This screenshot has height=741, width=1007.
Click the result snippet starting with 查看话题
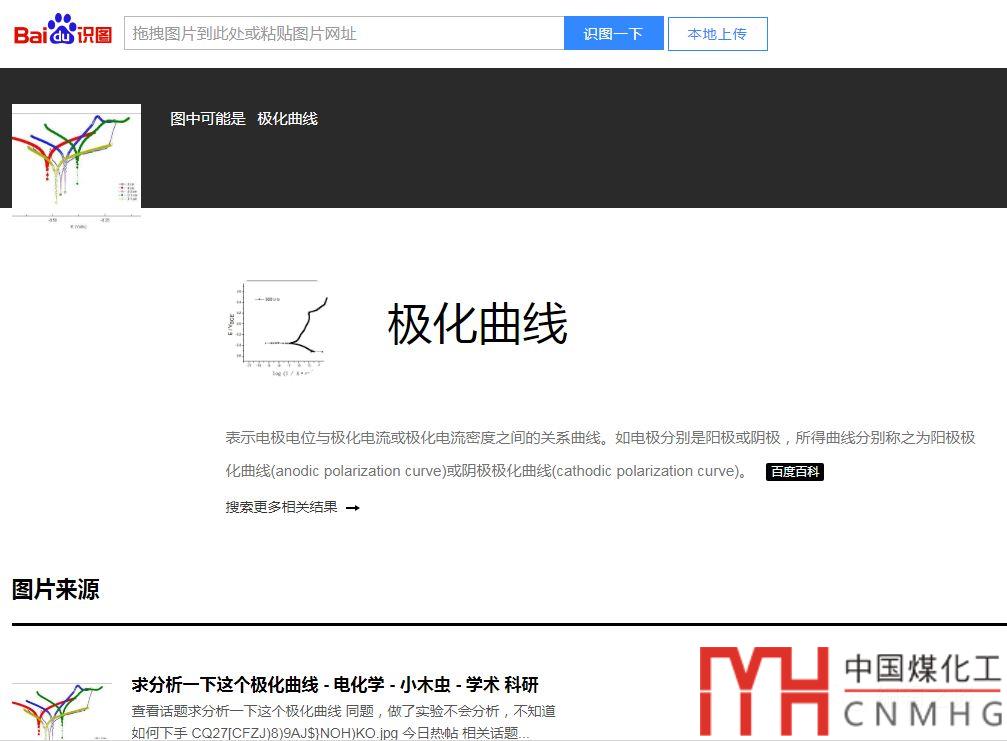343,722
